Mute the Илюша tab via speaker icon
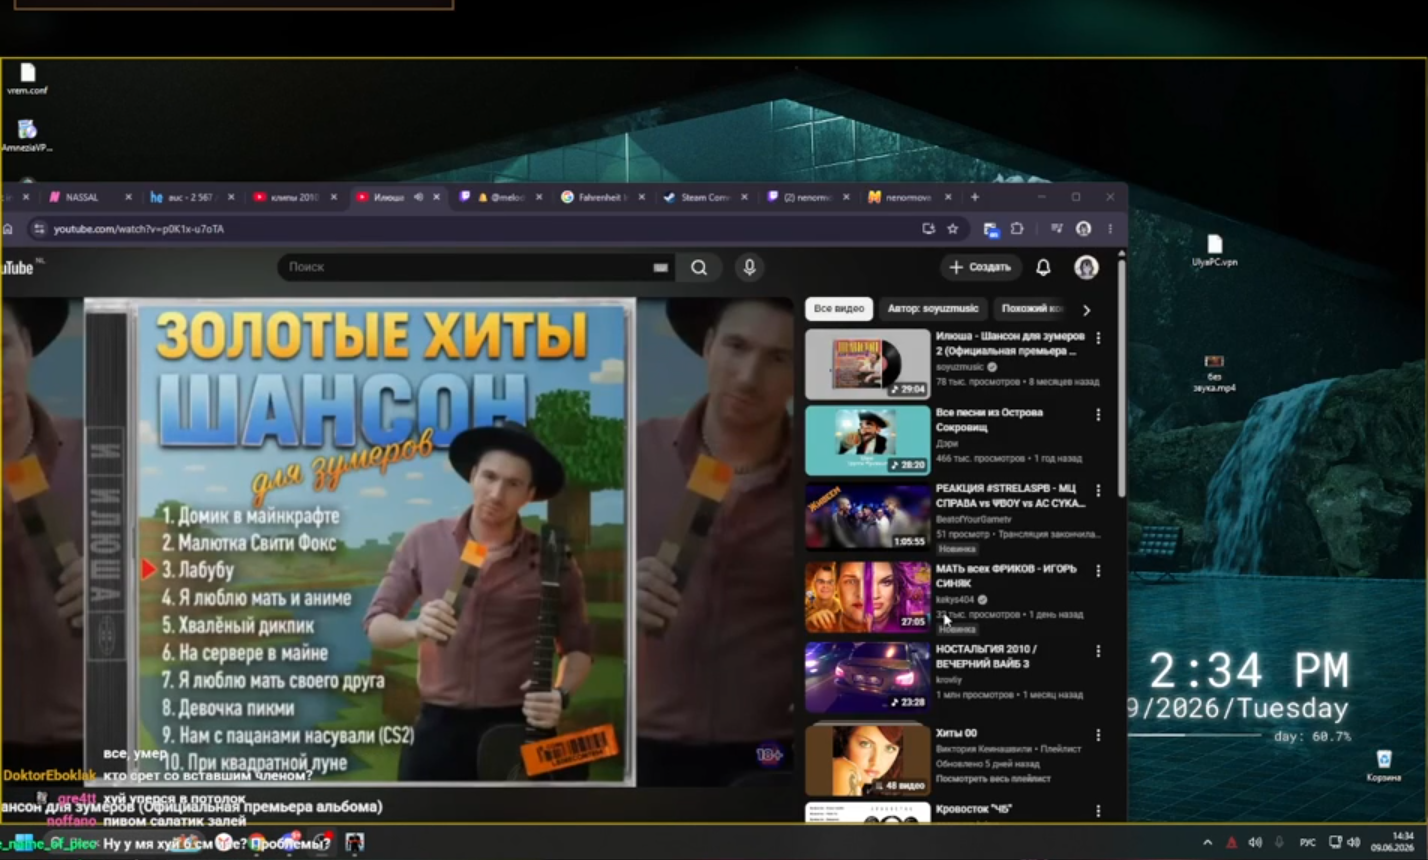The image size is (1428, 860). 418,197
